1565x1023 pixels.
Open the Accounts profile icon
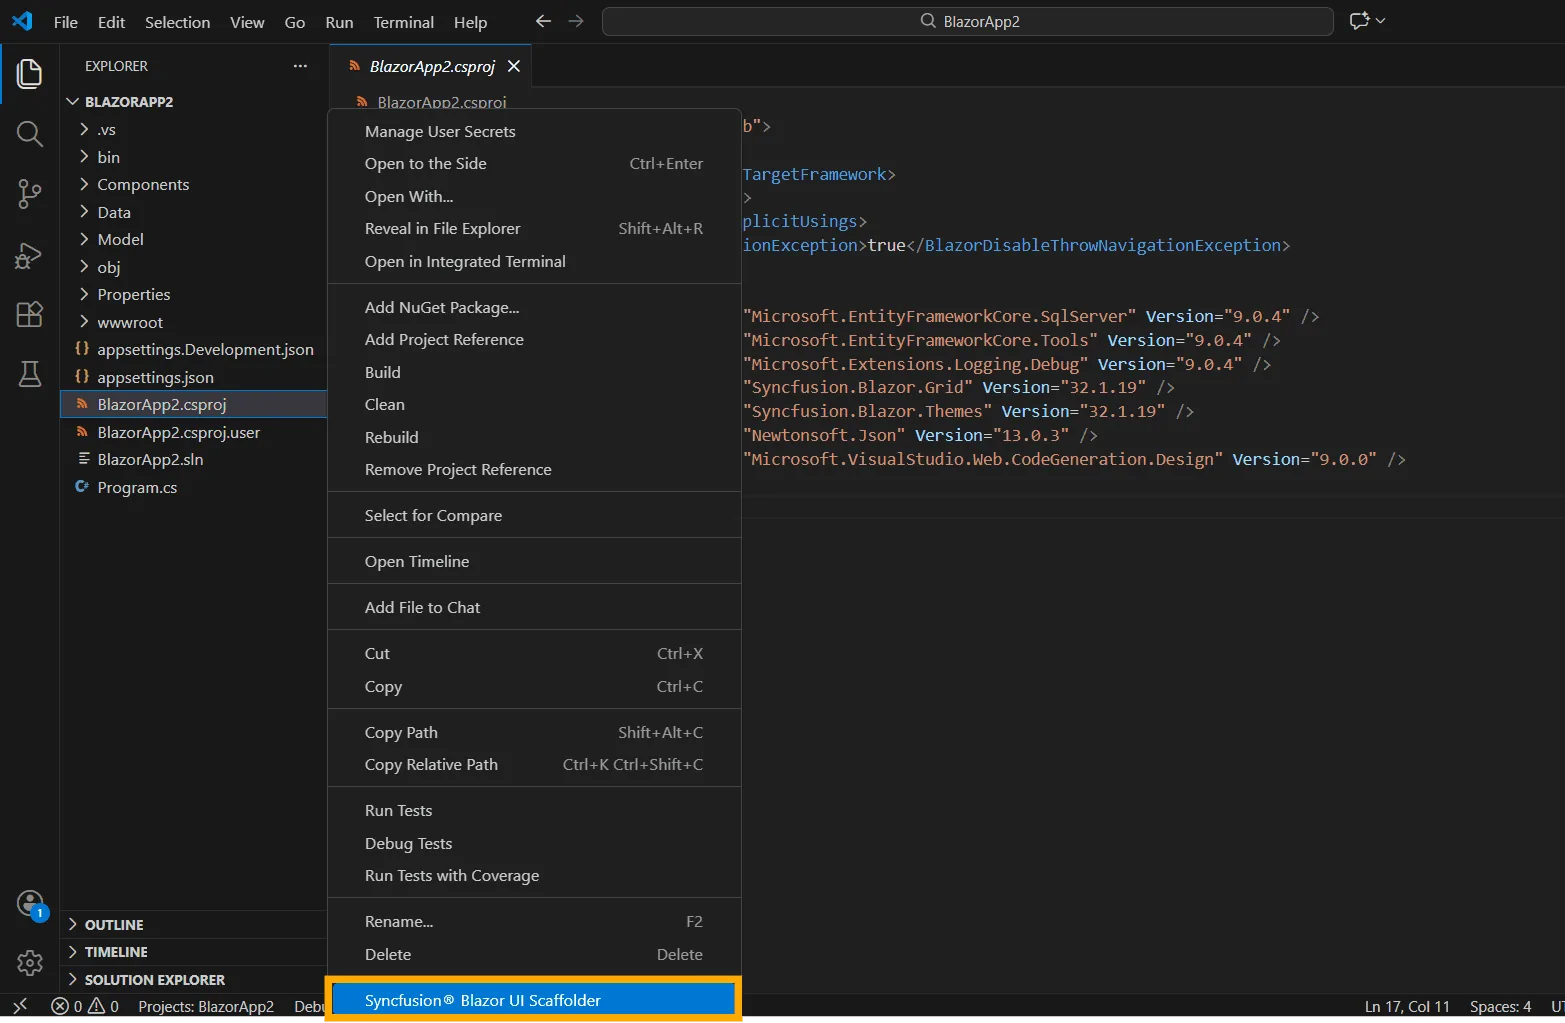[x=29, y=902]
